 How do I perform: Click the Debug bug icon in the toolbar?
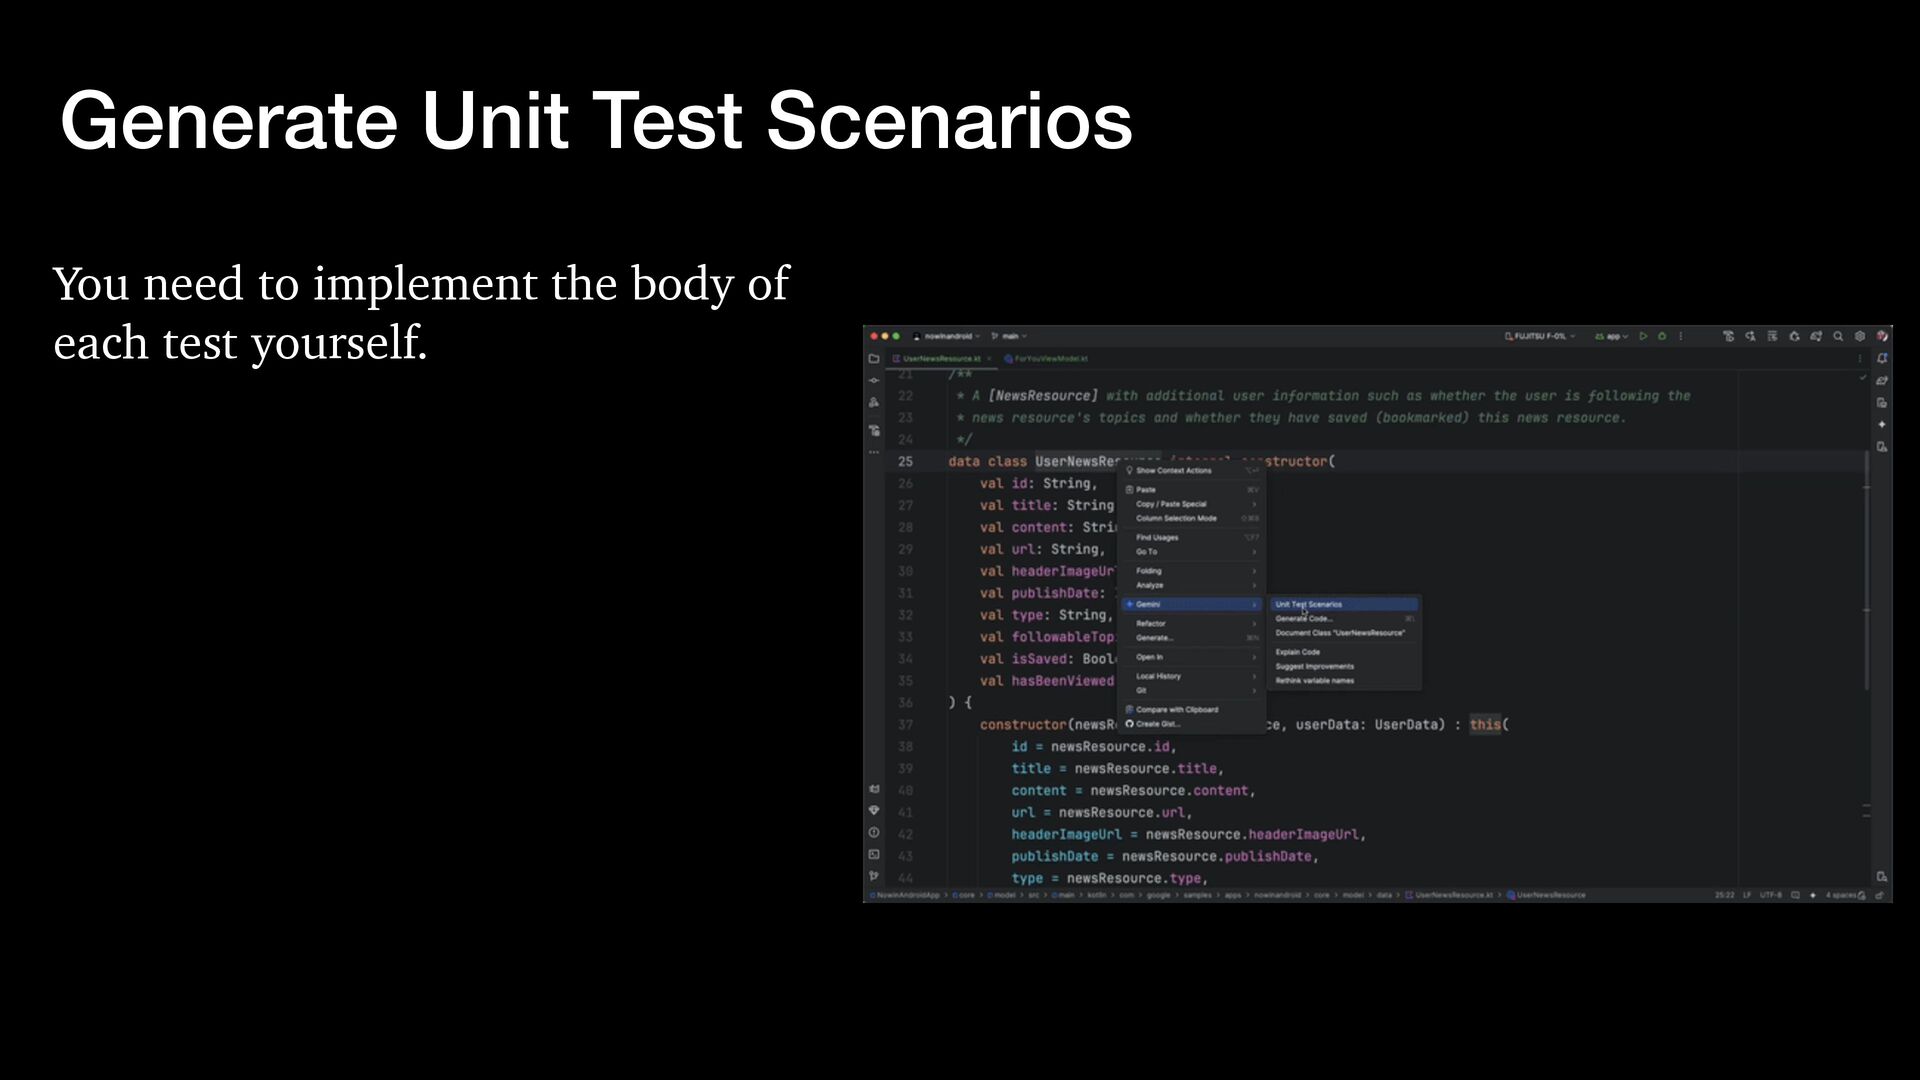(1662, 337)
